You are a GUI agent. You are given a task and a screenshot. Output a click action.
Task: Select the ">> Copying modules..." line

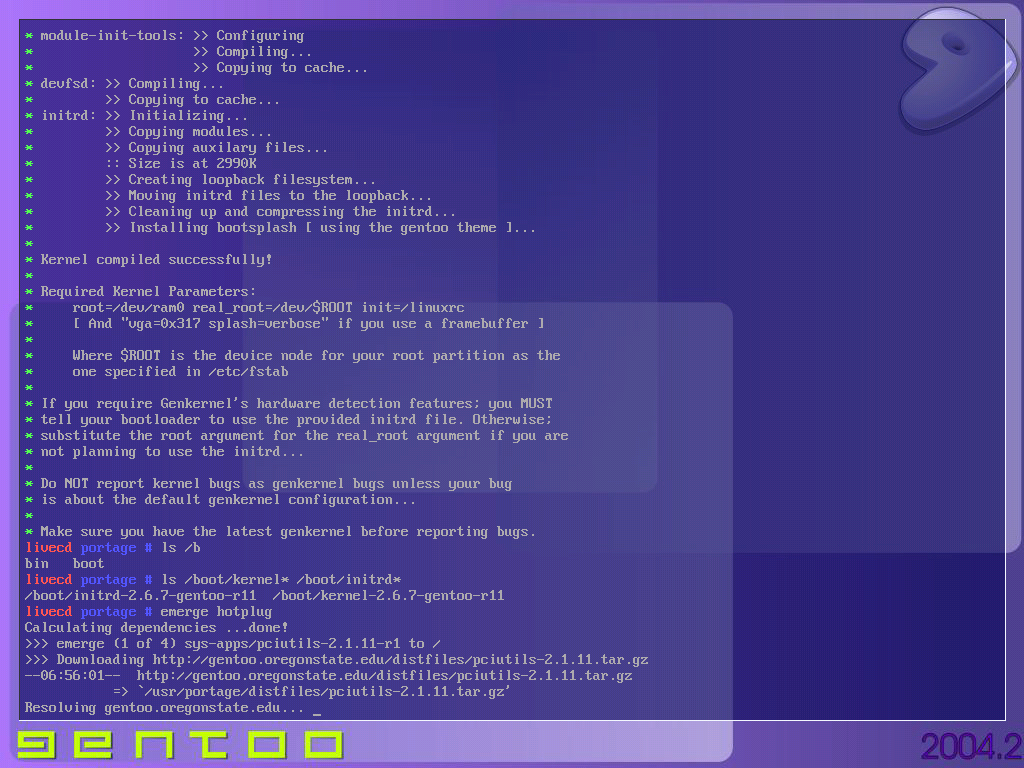(x=188, y=132)
